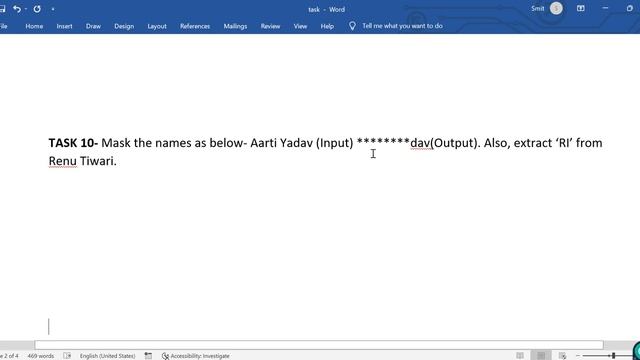Switch to the Mailings tab
640x360 pixels.
coord(235,26)
